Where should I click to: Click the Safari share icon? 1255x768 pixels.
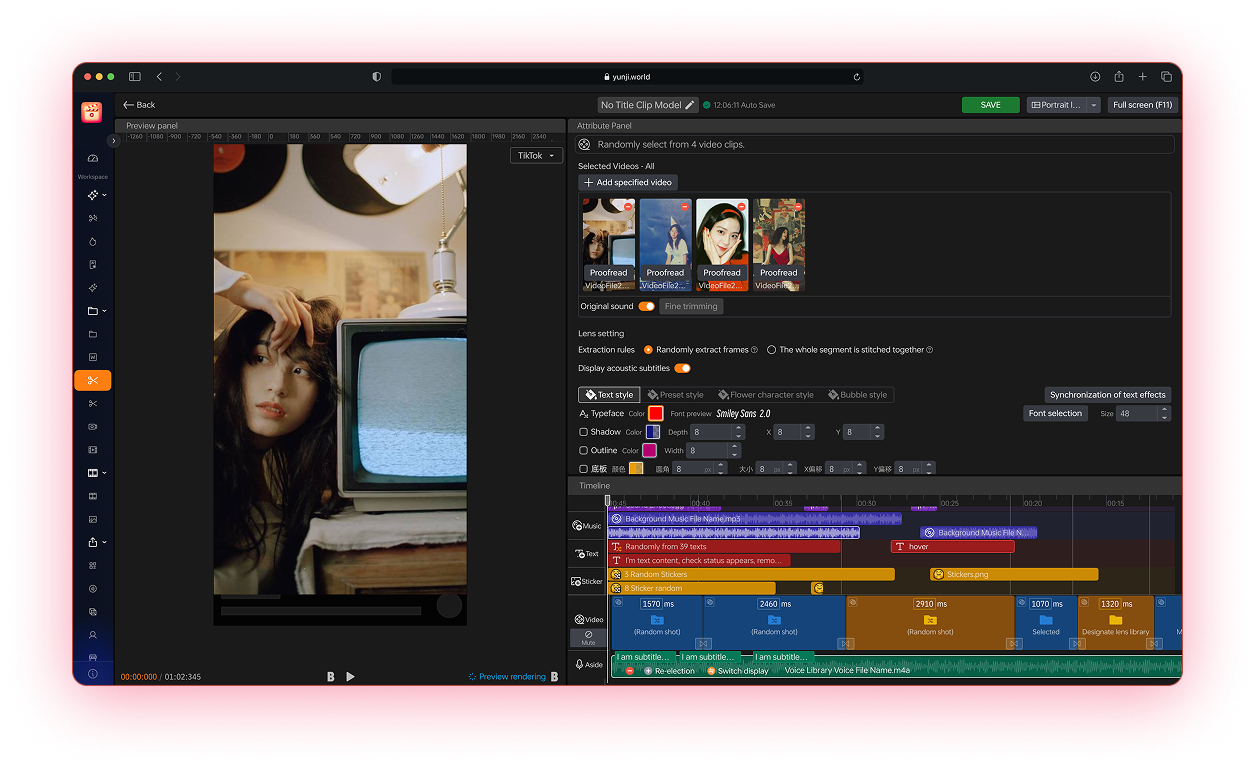(x=1118, y=77)
